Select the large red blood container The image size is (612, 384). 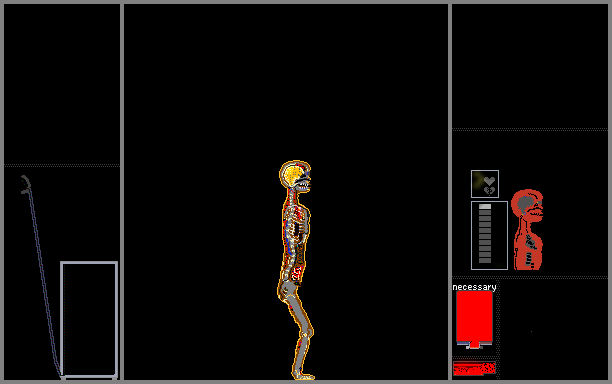tap(474, 316)
